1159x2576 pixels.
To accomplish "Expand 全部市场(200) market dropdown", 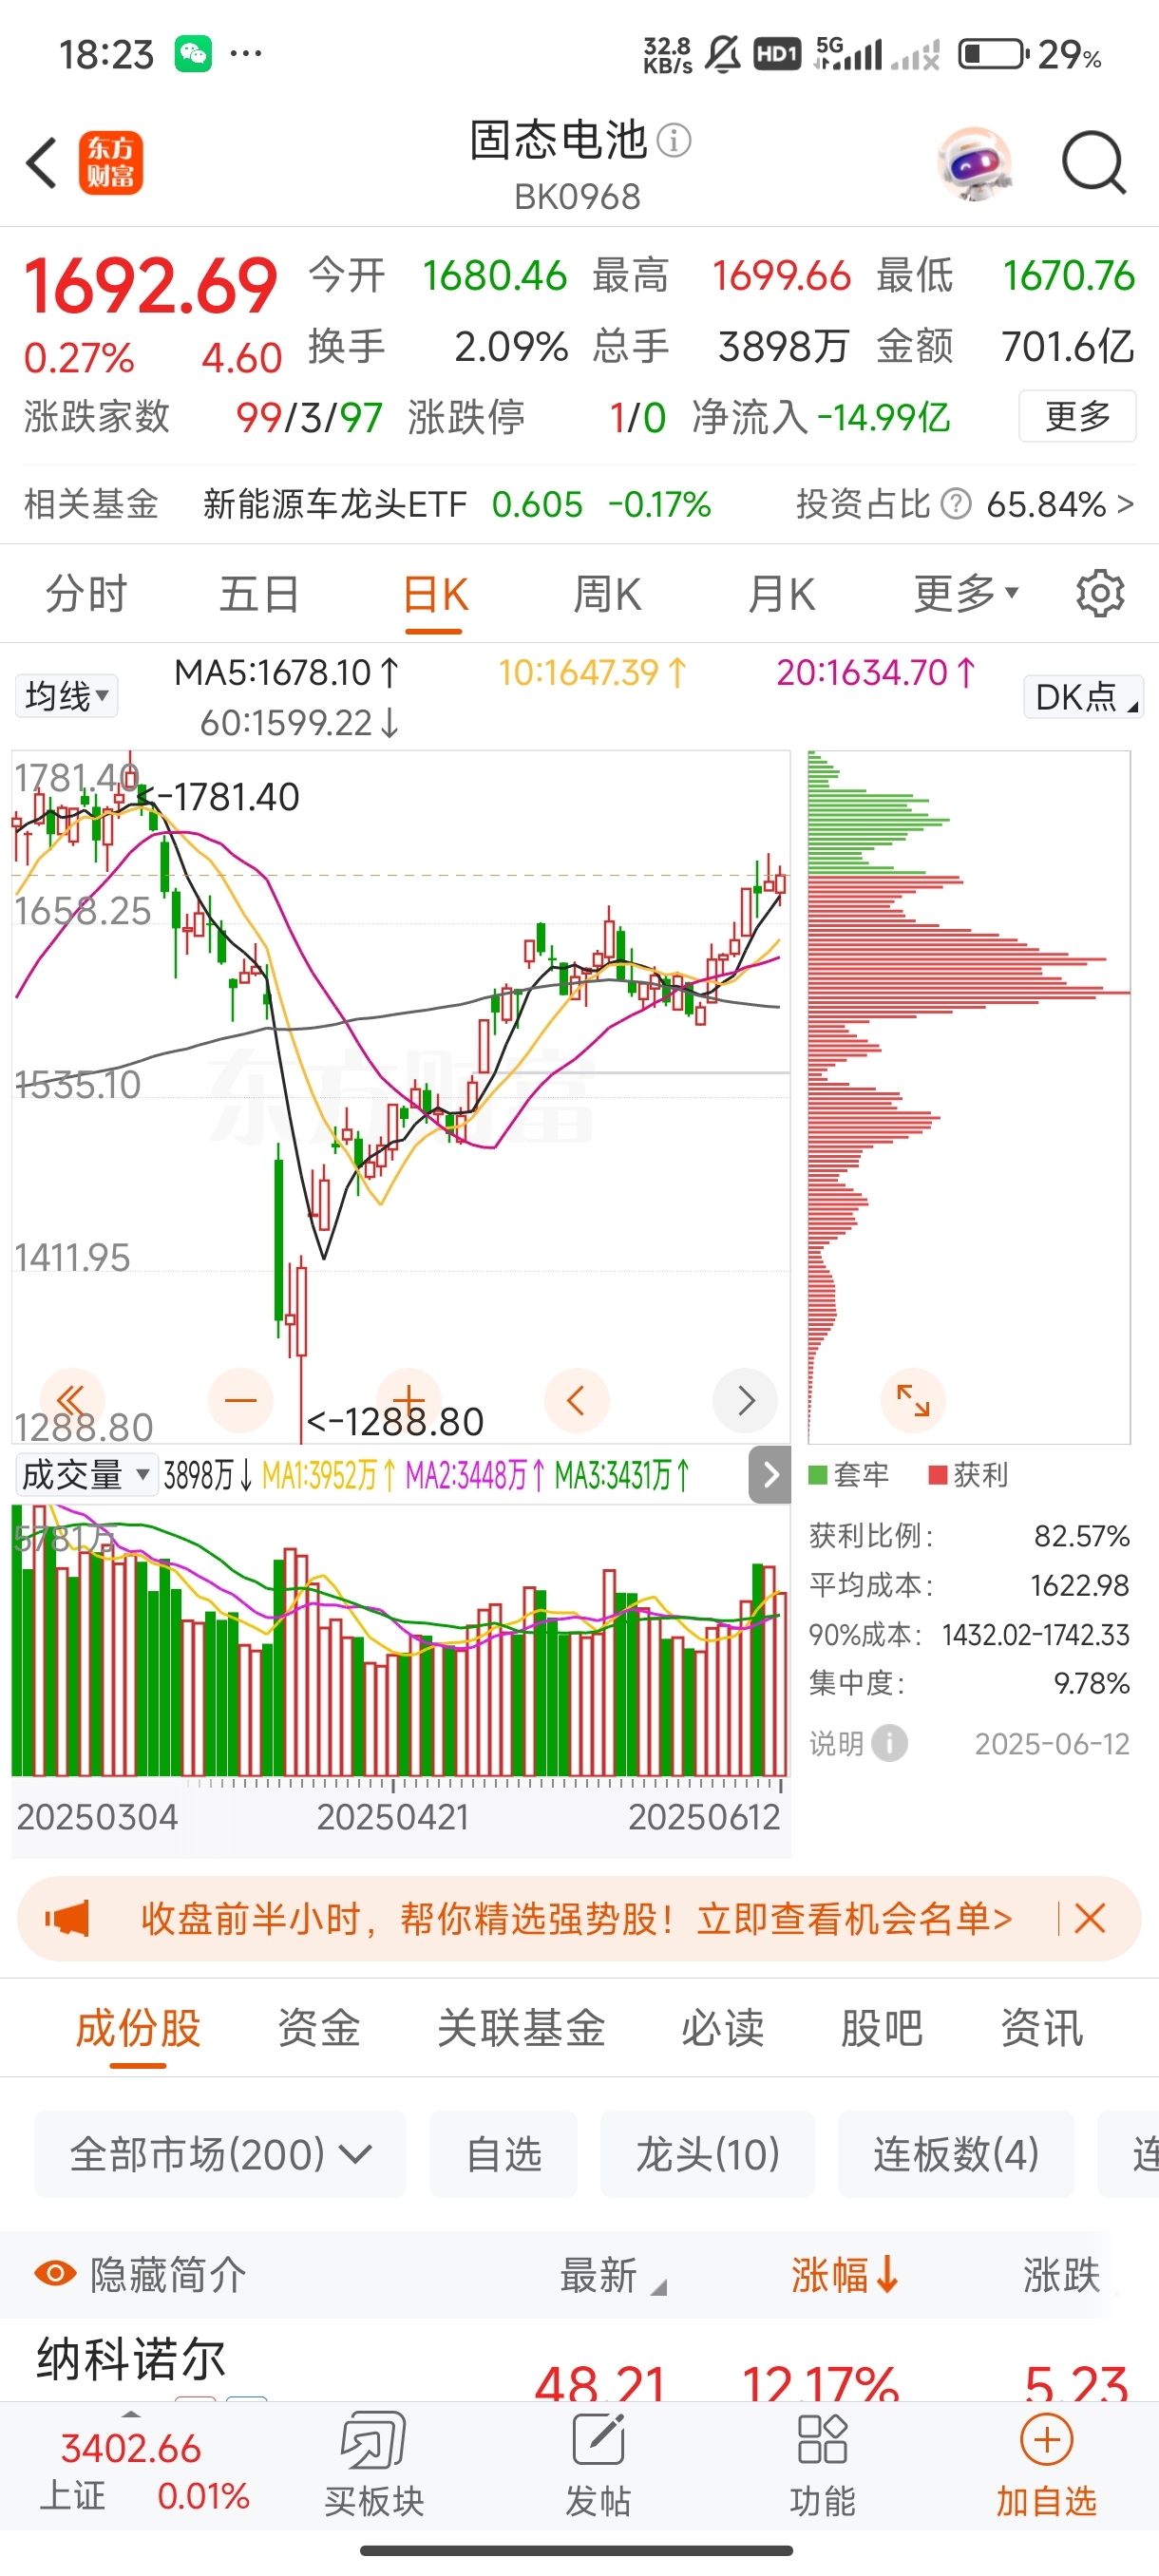I will click(220, 2154).
